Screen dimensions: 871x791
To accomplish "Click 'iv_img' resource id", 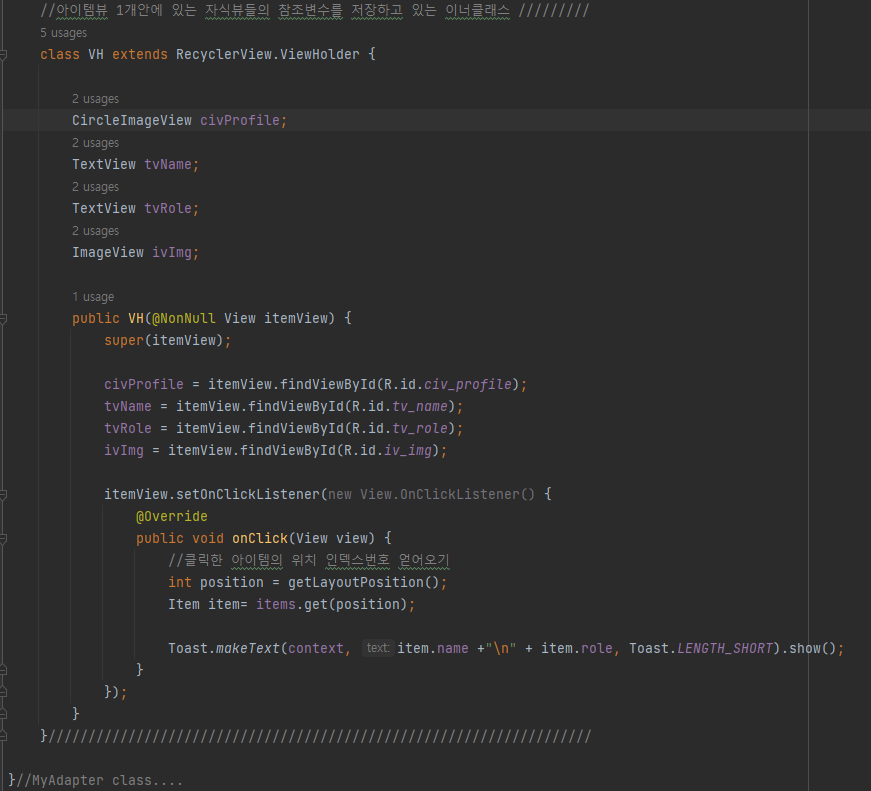I will pos(408,450).
